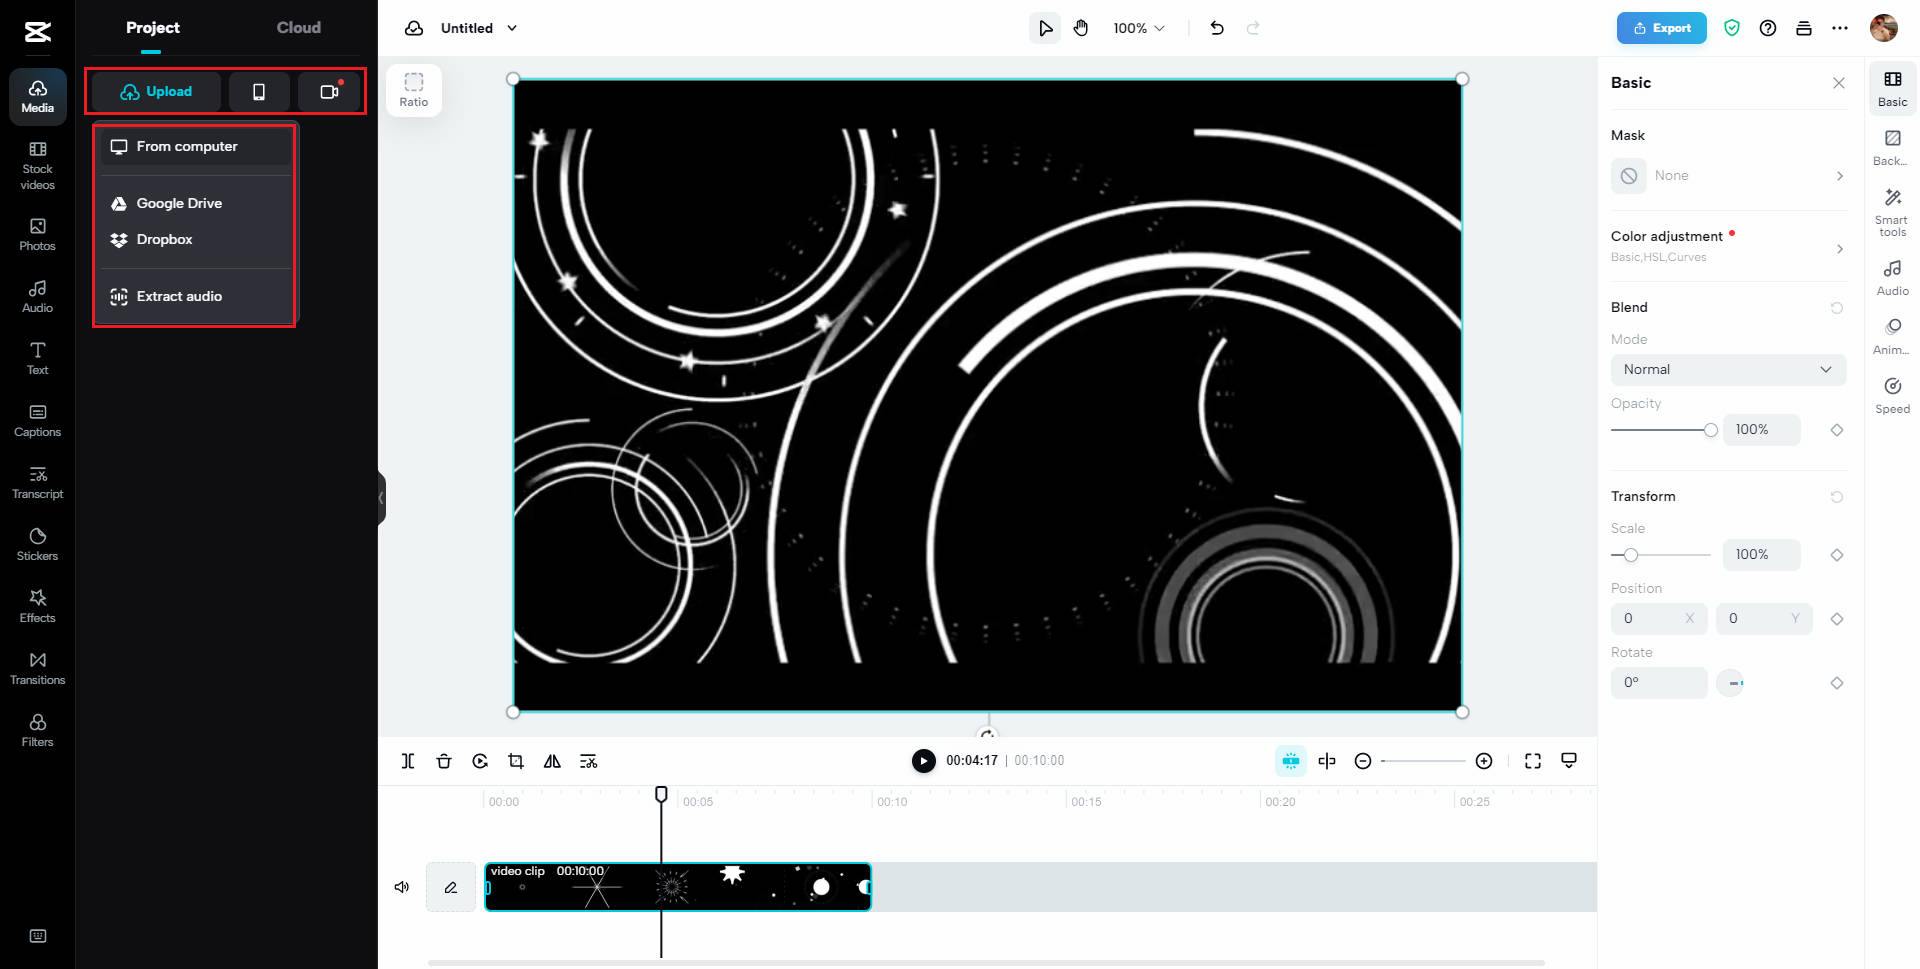The height and width of the screenshot is (969, 1920).
Task: Select the video clip on timeline
Action: 678,887
